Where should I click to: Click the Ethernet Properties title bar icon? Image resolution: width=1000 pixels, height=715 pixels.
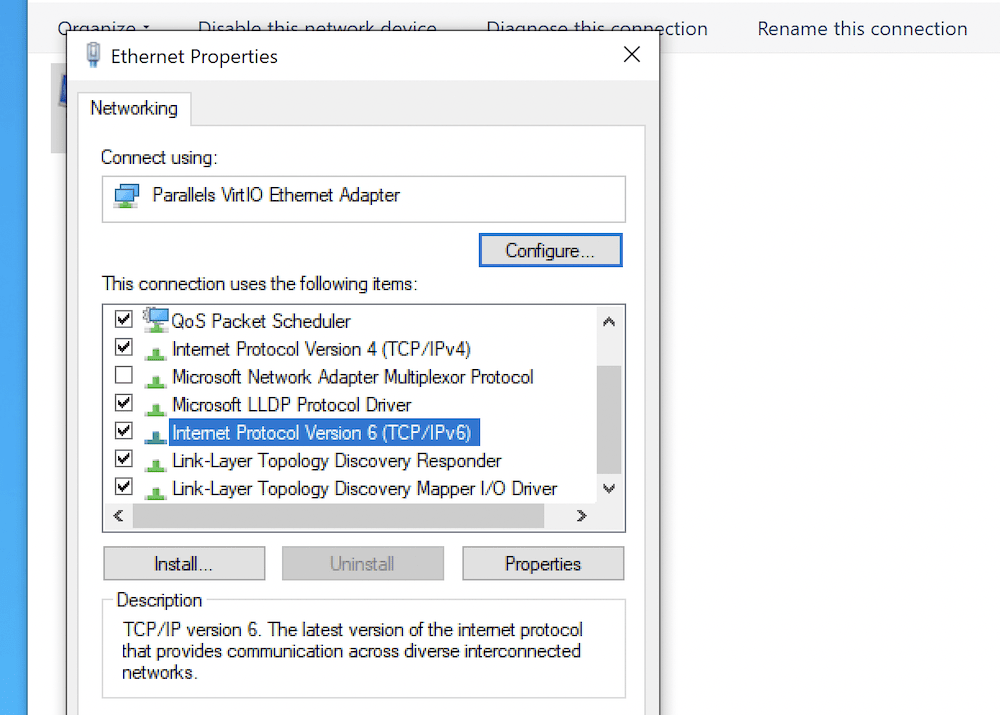(x=93, y=55)
